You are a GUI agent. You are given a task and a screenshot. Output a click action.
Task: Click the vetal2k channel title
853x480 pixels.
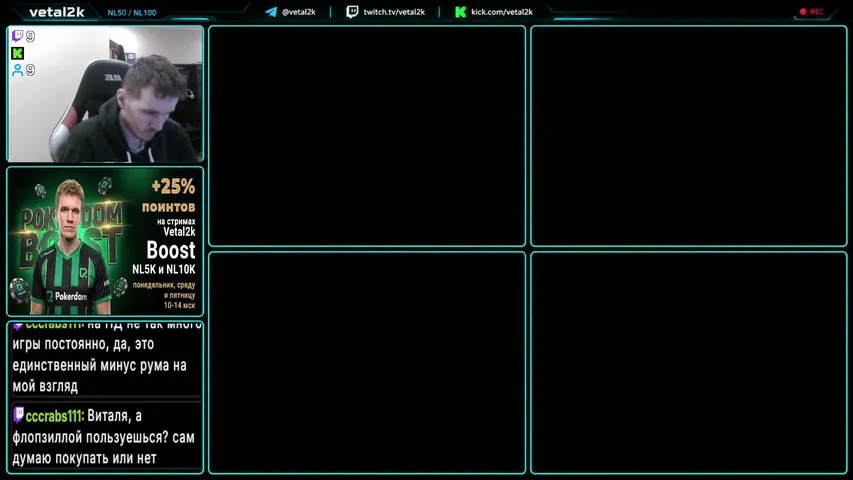coord(57,12)
